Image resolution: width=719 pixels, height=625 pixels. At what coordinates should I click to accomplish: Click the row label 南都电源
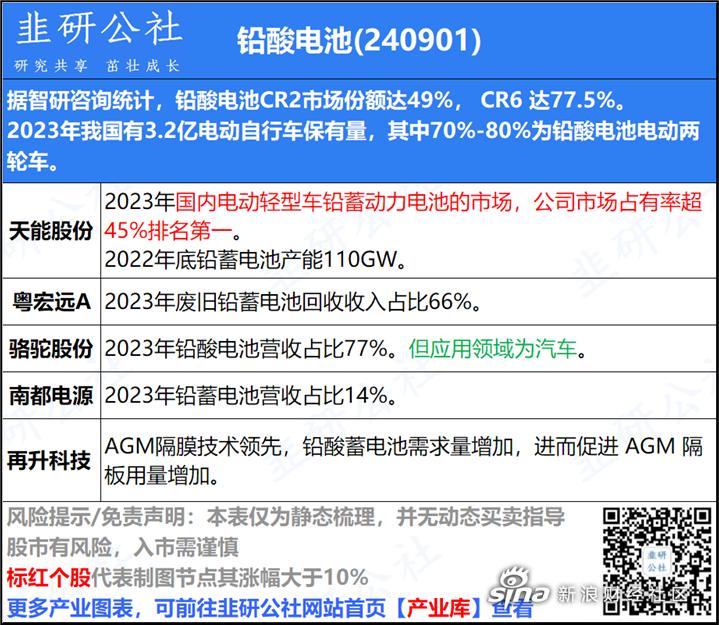(51, 396)
